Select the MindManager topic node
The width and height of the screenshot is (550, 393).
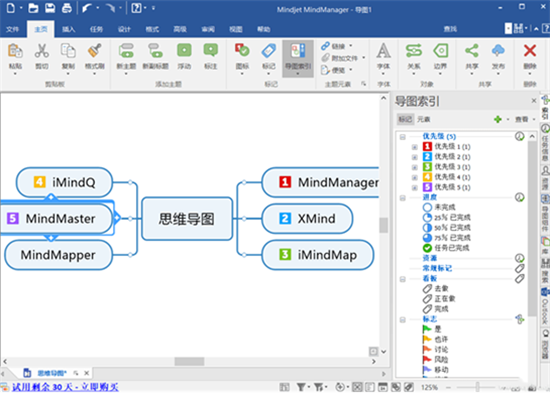[x=320, y=182]
